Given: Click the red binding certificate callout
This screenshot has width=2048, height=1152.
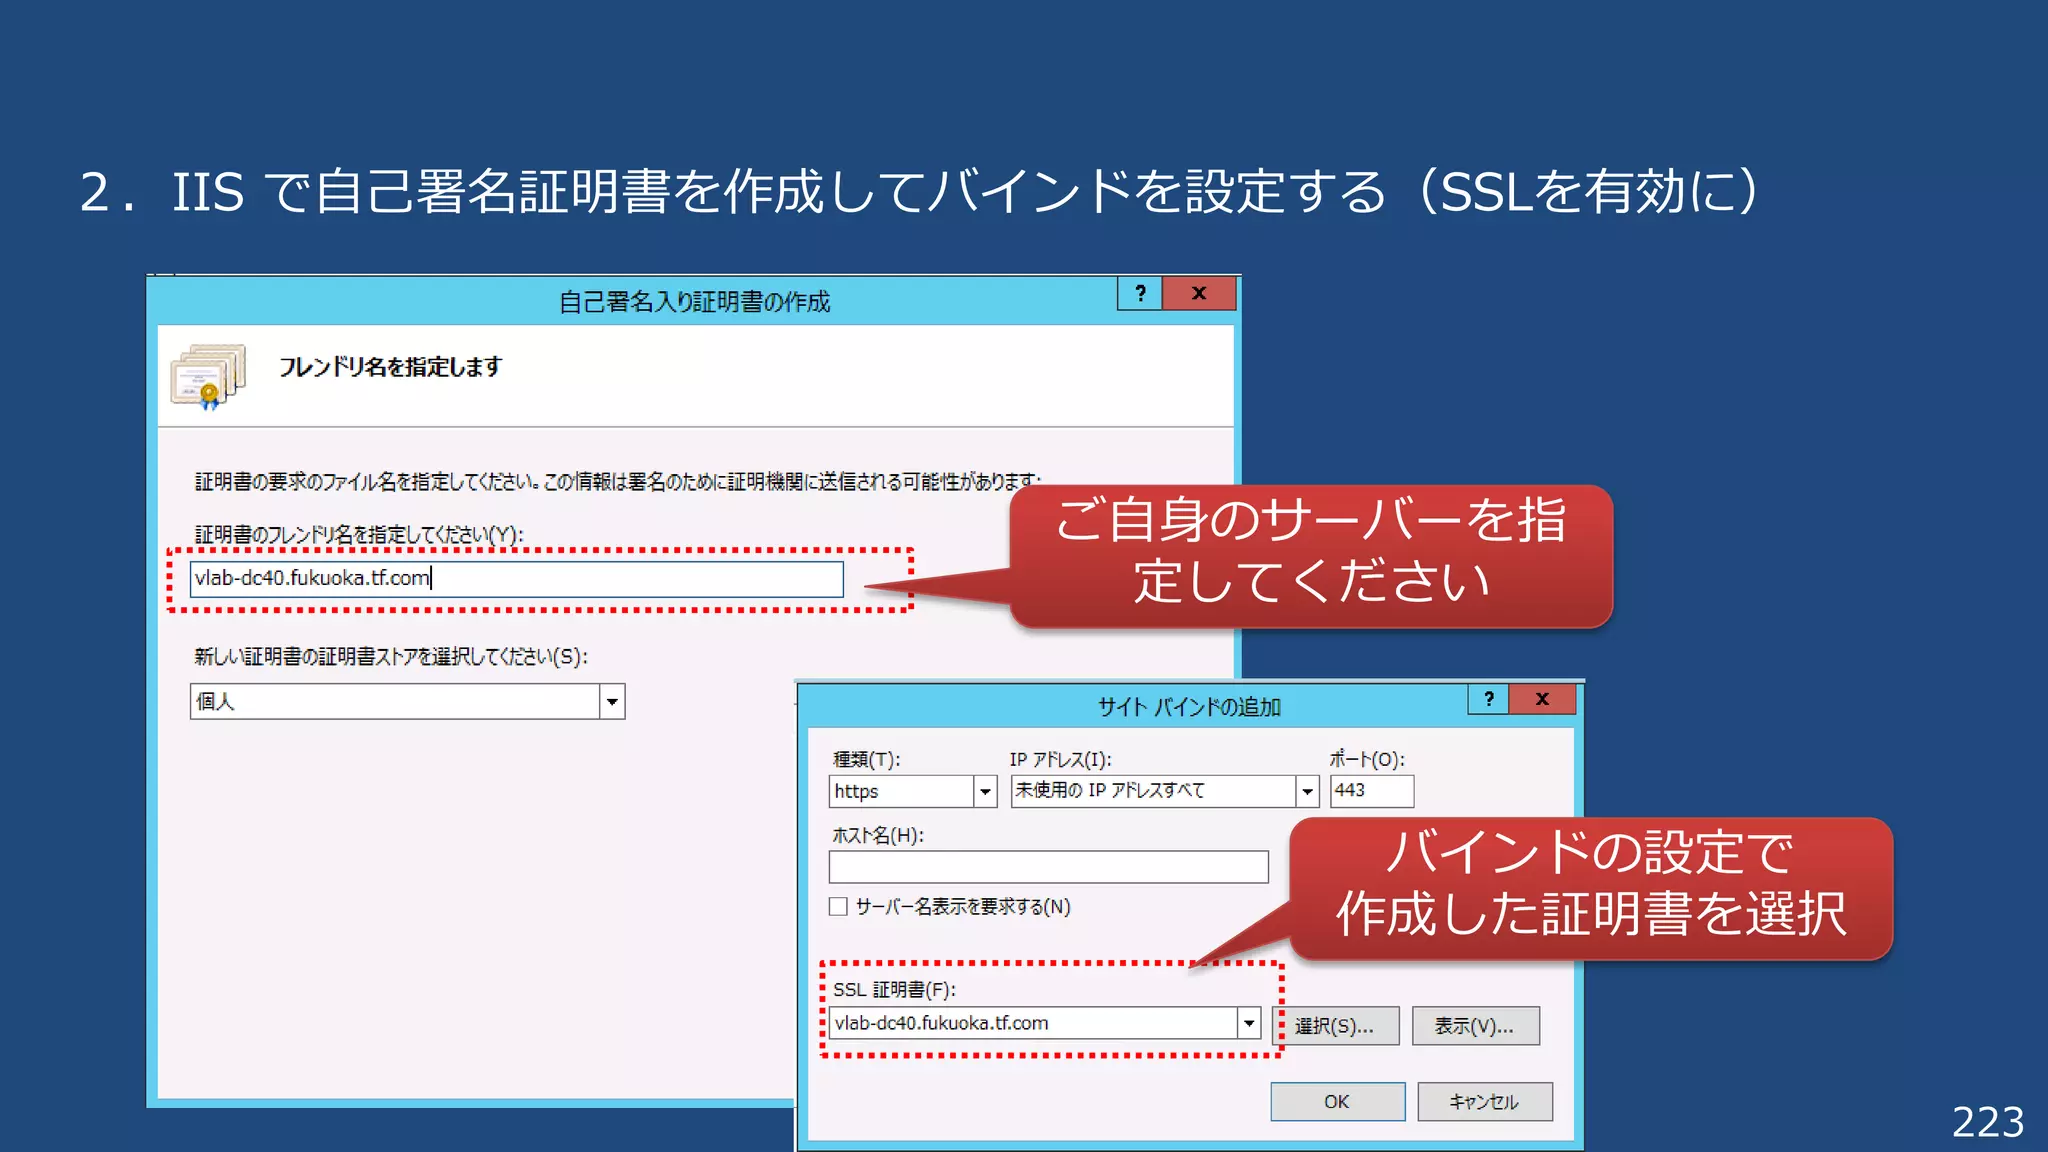Looking at the screenshot, I should point(1590,887).
